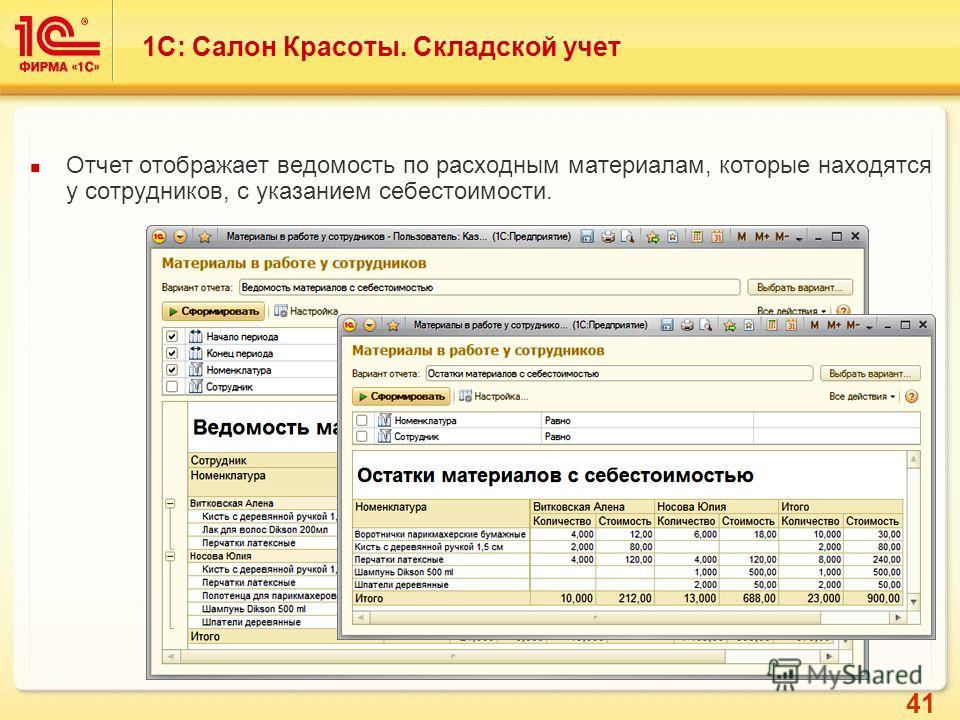Click the Вариант отчета field with Остатки материалов
This screenshot has height=720, width=960.
[619, 373]
